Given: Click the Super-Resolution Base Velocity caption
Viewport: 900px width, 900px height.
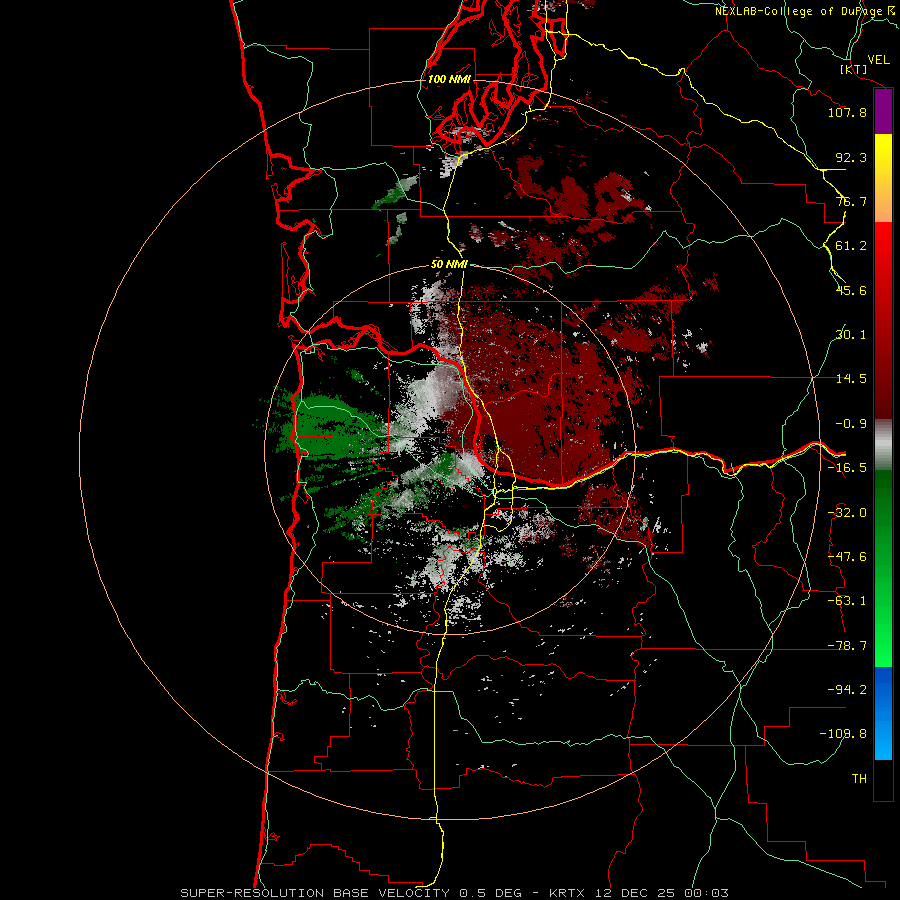Looking at the screenshot, I should click(454, 893).
